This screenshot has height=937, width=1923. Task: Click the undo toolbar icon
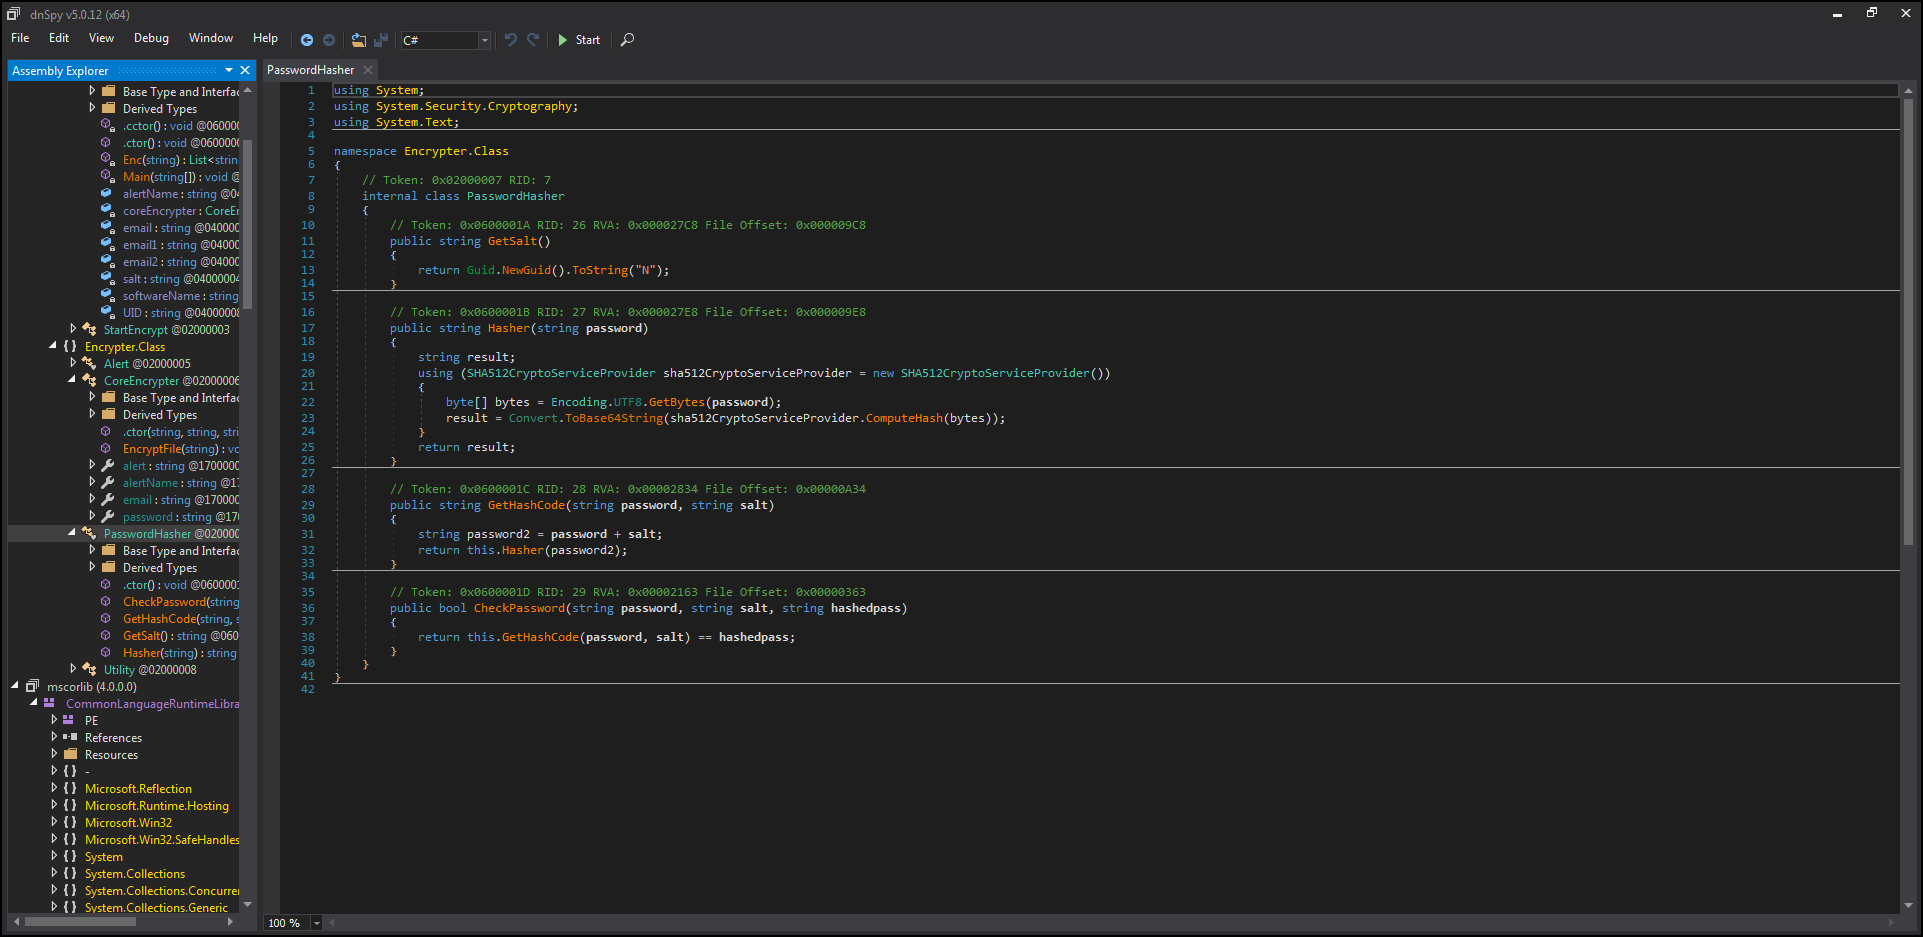click(511, 40)
